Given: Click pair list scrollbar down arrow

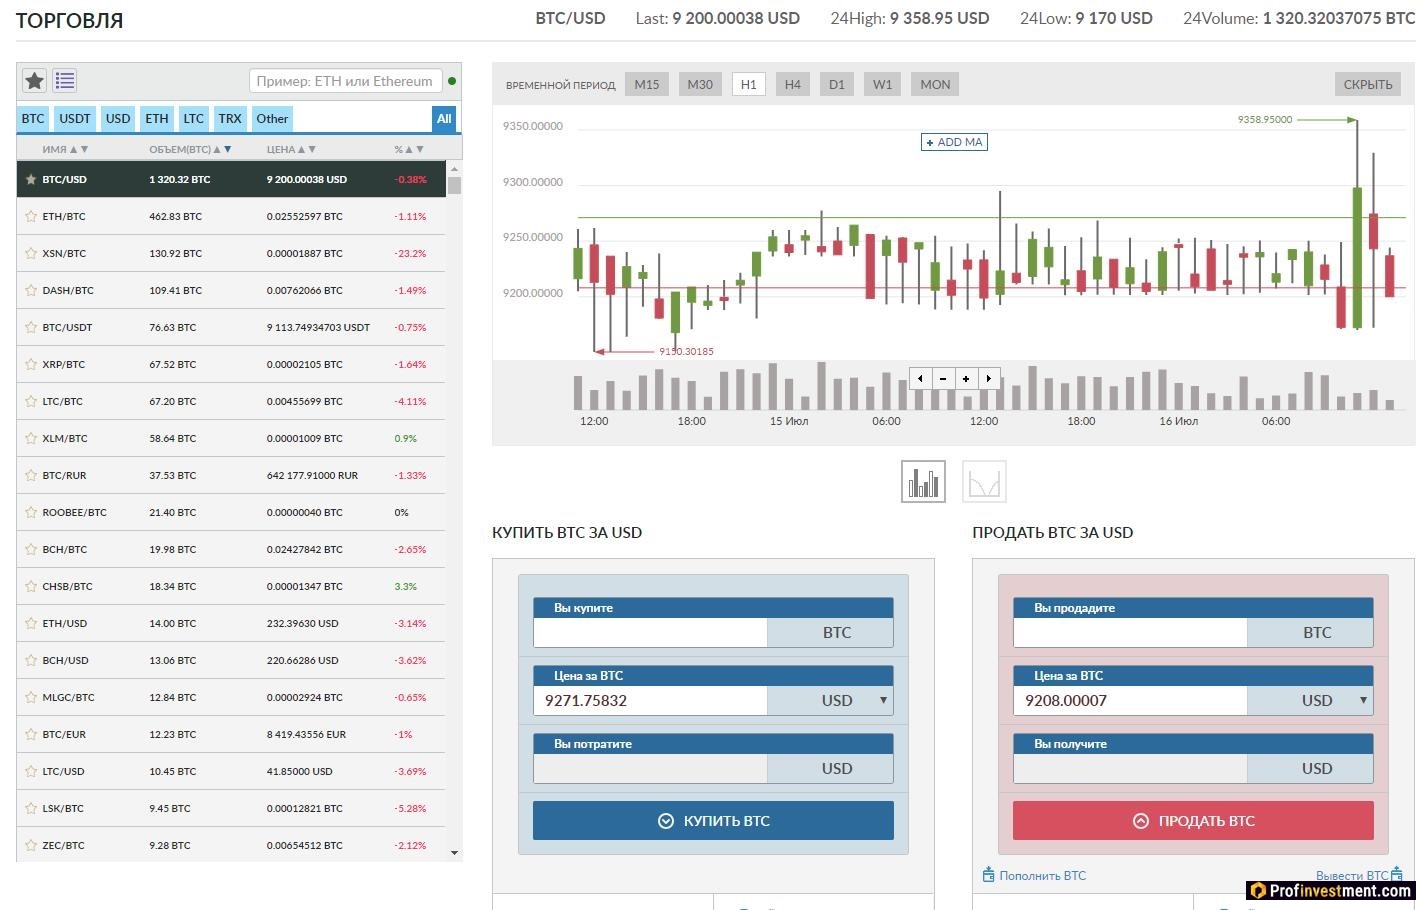Looking at the screenshot, I should [454, 853].
